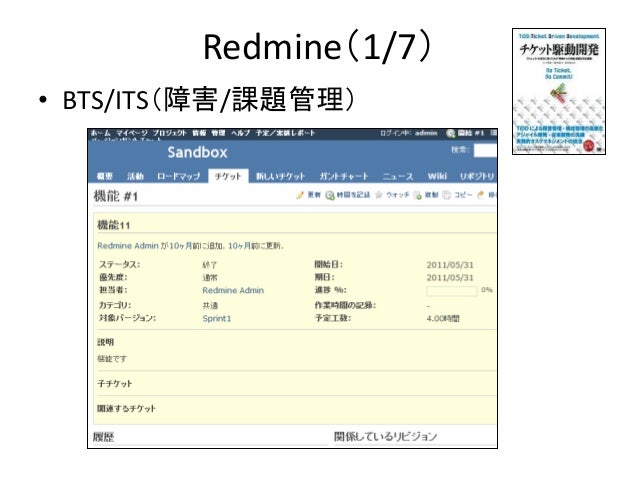Viewport: 638px width, 479px height.
Task: Click the 進捗 % progress bar
Action: tap(452, 291)
